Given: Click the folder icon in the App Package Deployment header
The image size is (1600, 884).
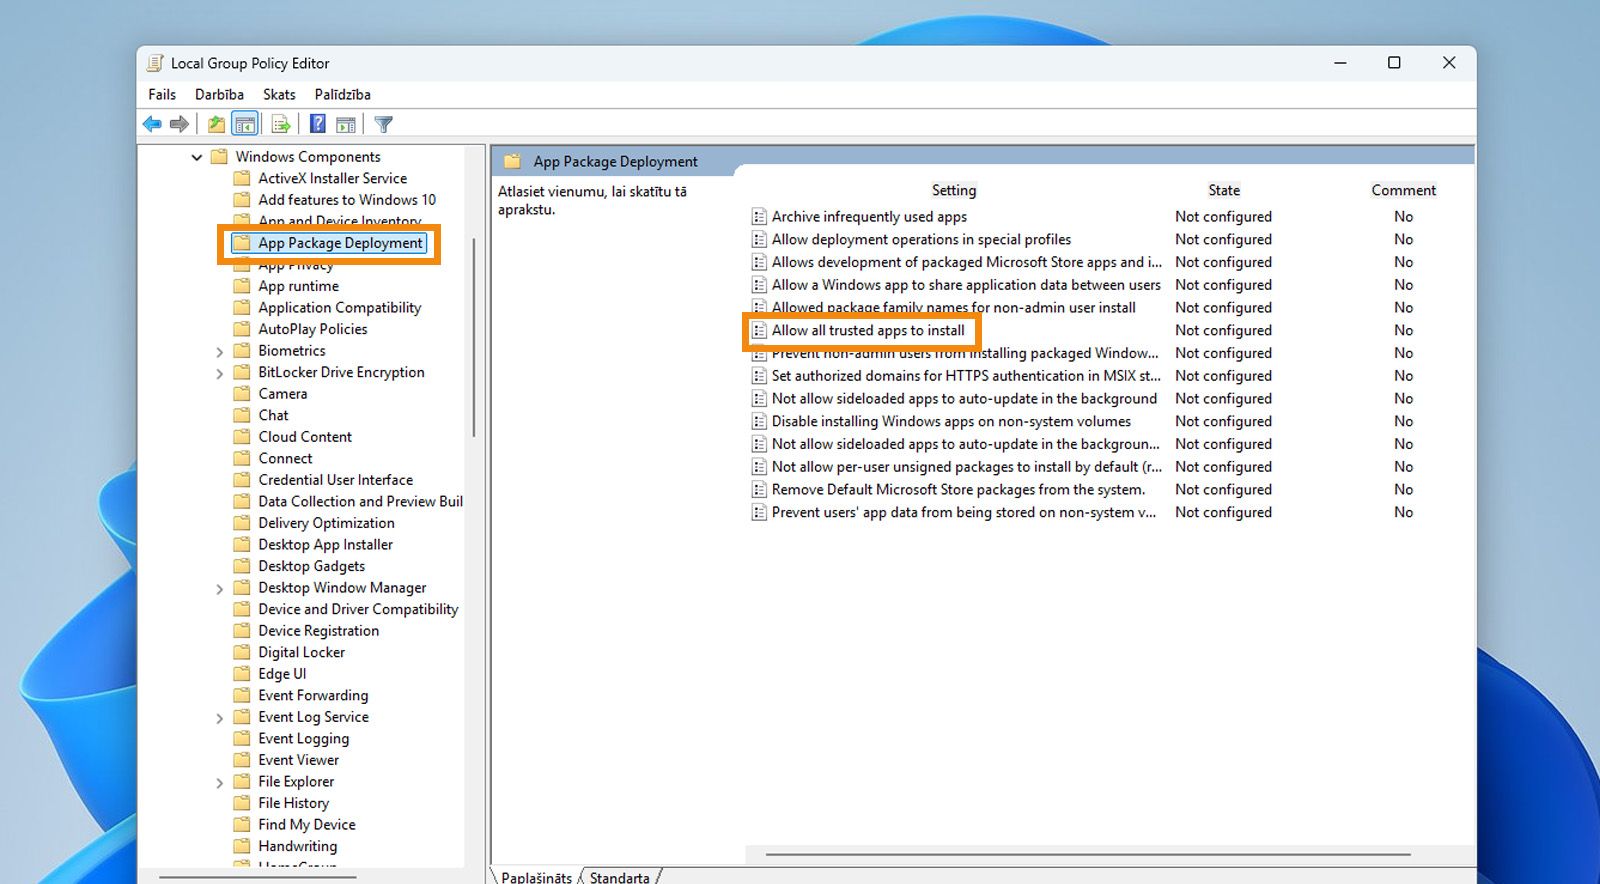Looking at the screenshot, I should tap(513, 161).
